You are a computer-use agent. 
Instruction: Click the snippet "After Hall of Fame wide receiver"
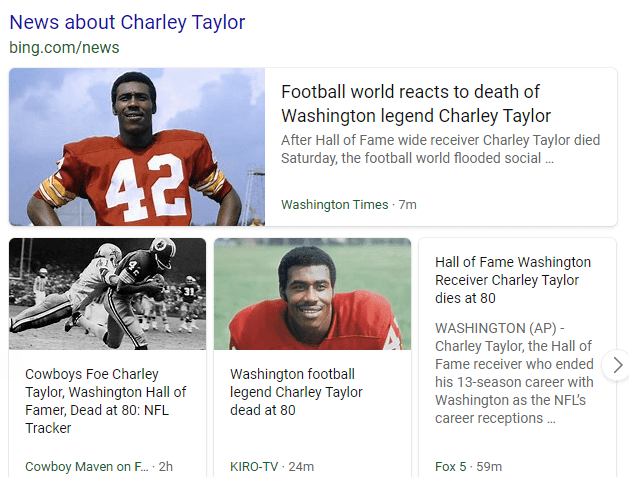click(440, 149)
